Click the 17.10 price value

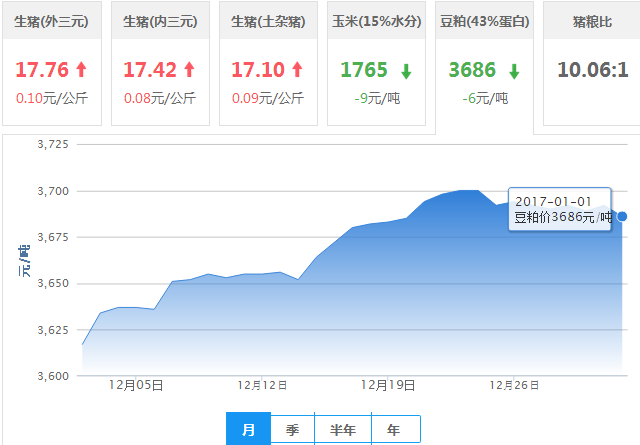[x=258, y=69]
